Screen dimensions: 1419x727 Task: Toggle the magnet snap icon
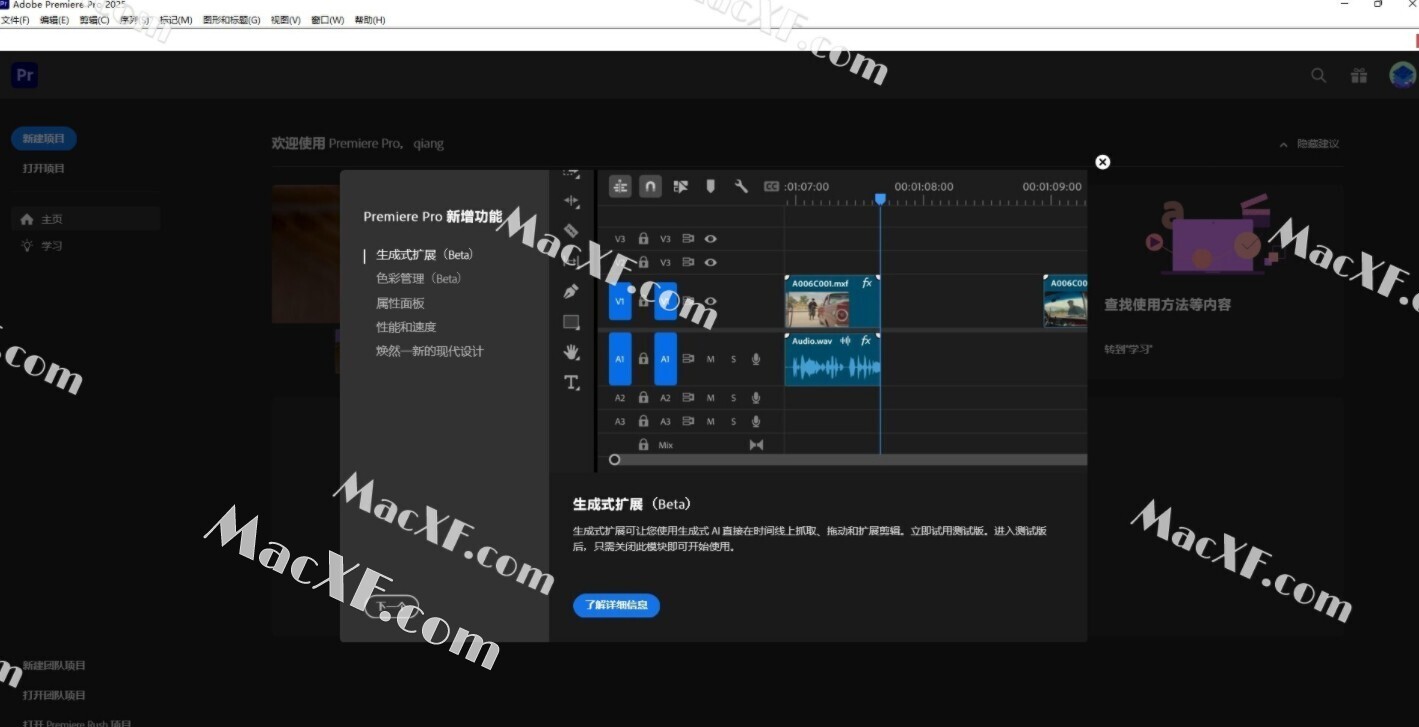pos(650,186)
